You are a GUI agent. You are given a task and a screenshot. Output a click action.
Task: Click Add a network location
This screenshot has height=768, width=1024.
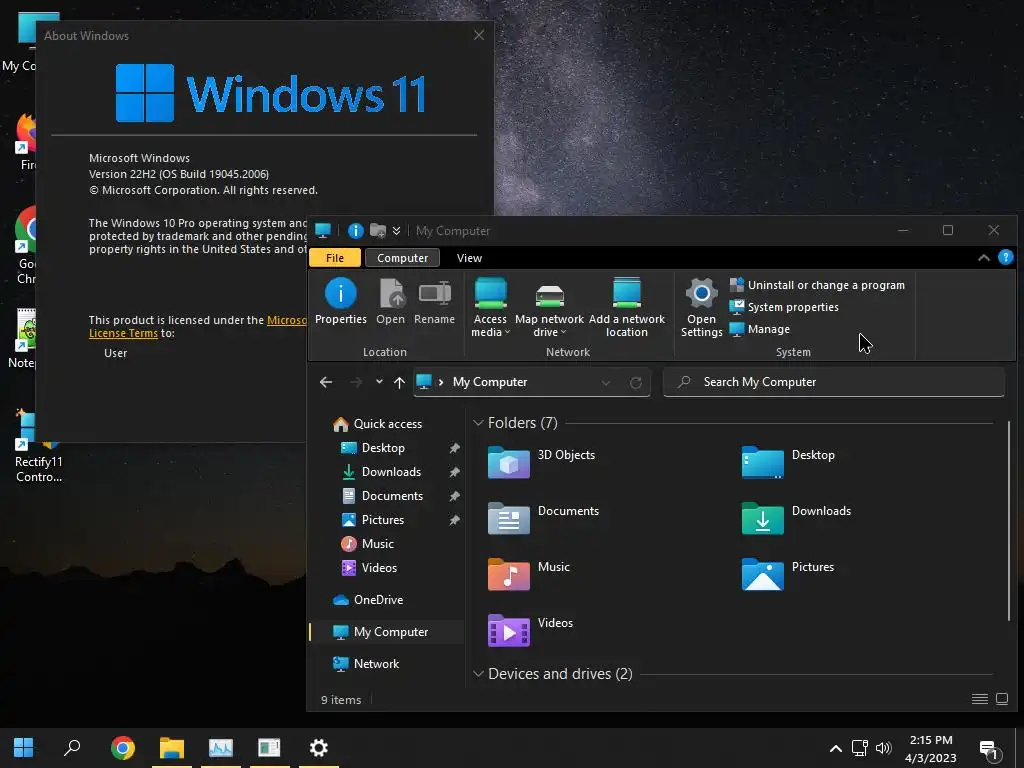[627, 307]
